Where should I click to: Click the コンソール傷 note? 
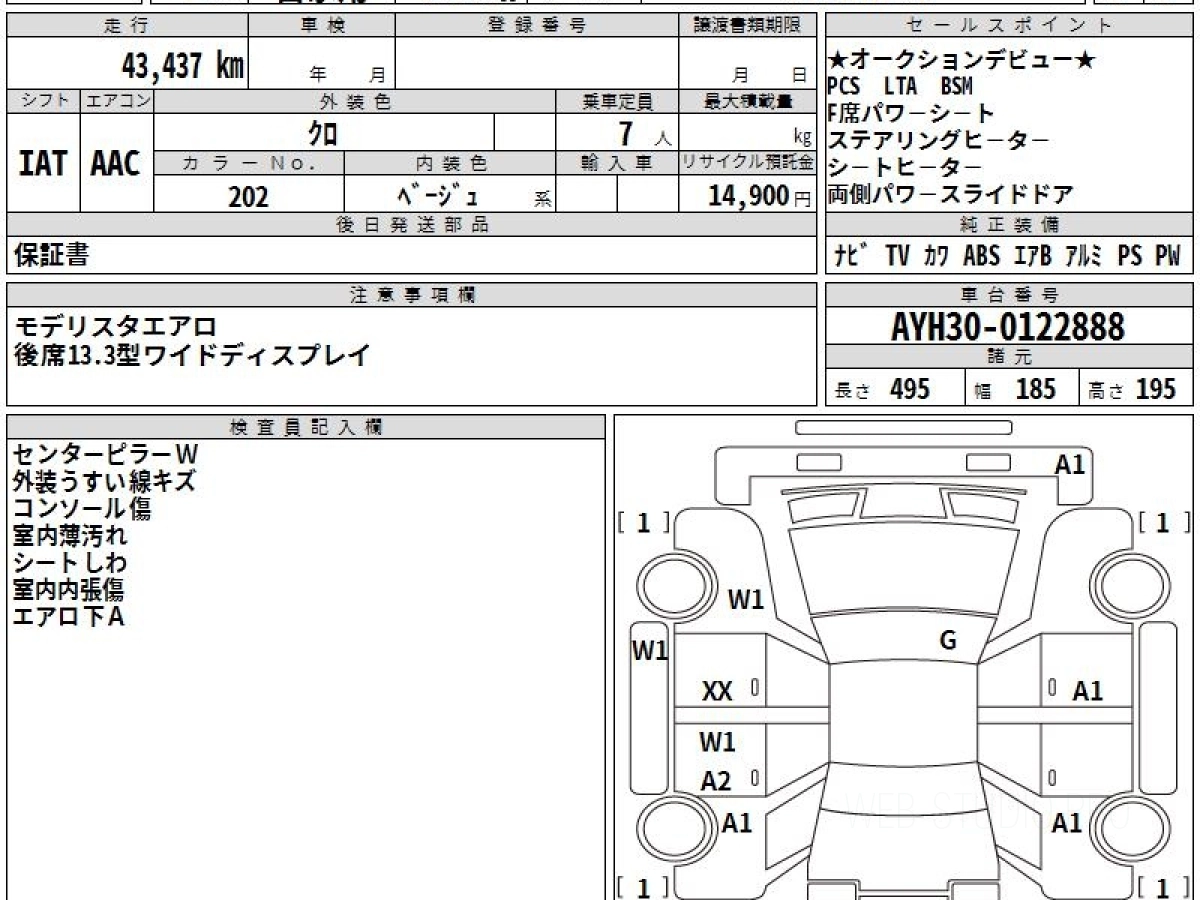(82, 509)
